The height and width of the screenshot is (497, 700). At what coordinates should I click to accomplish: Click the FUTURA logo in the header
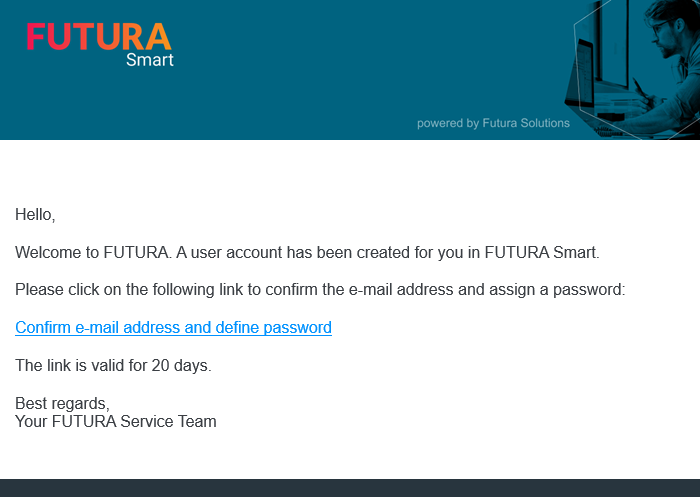(99, 36)
